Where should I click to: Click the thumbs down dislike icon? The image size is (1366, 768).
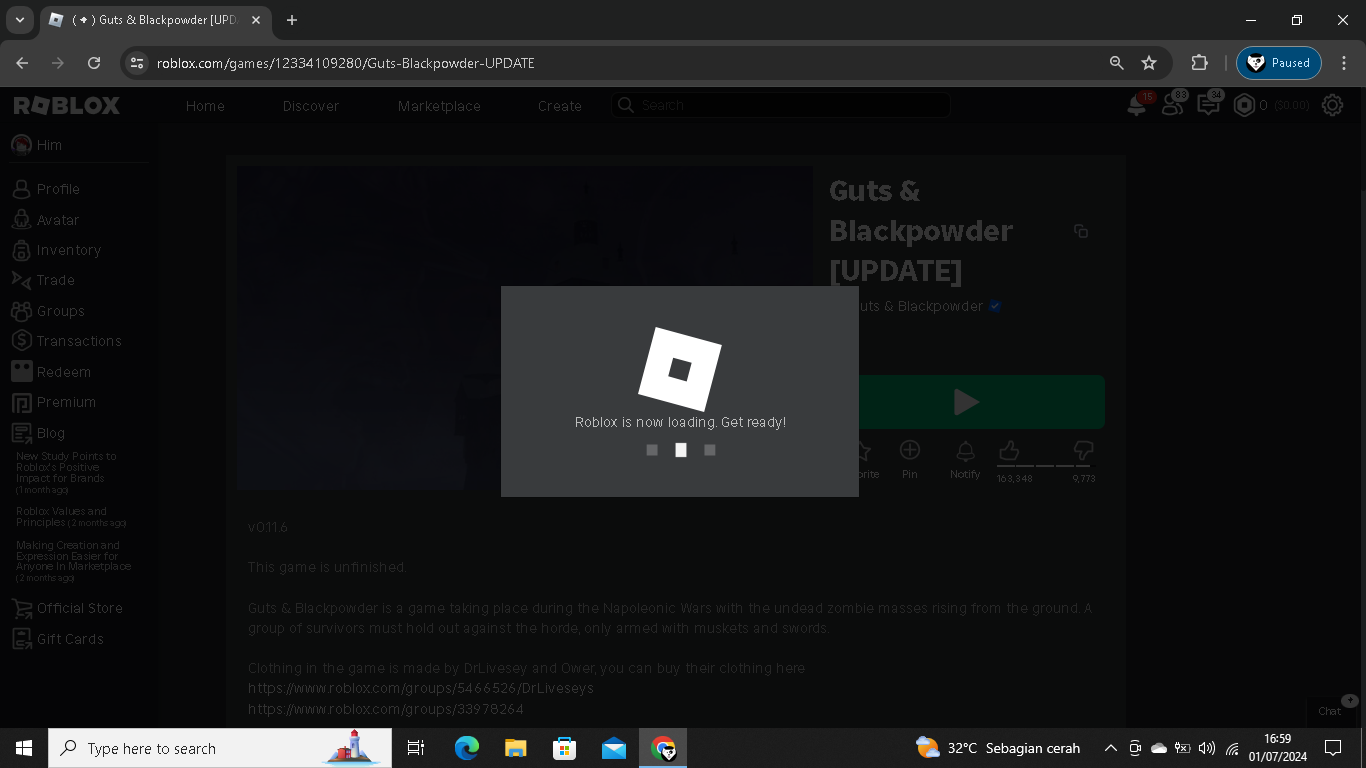[1083, 451]
